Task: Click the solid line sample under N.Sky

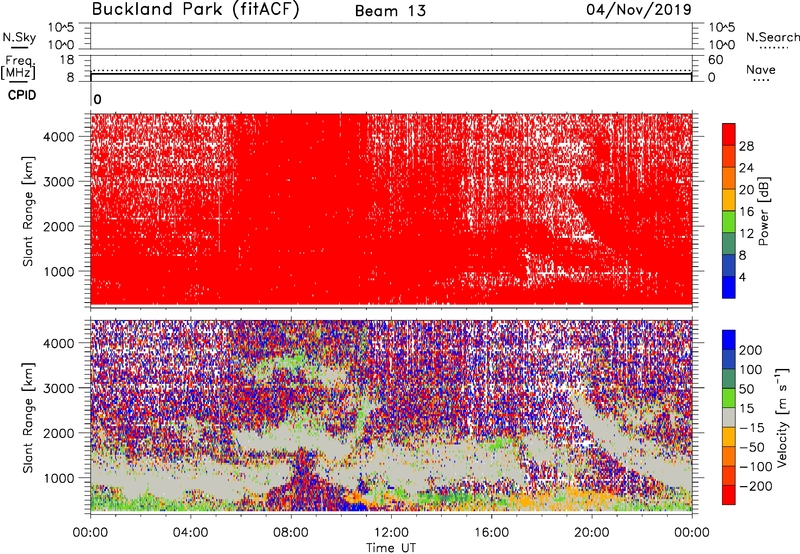Action: point(19,47)
